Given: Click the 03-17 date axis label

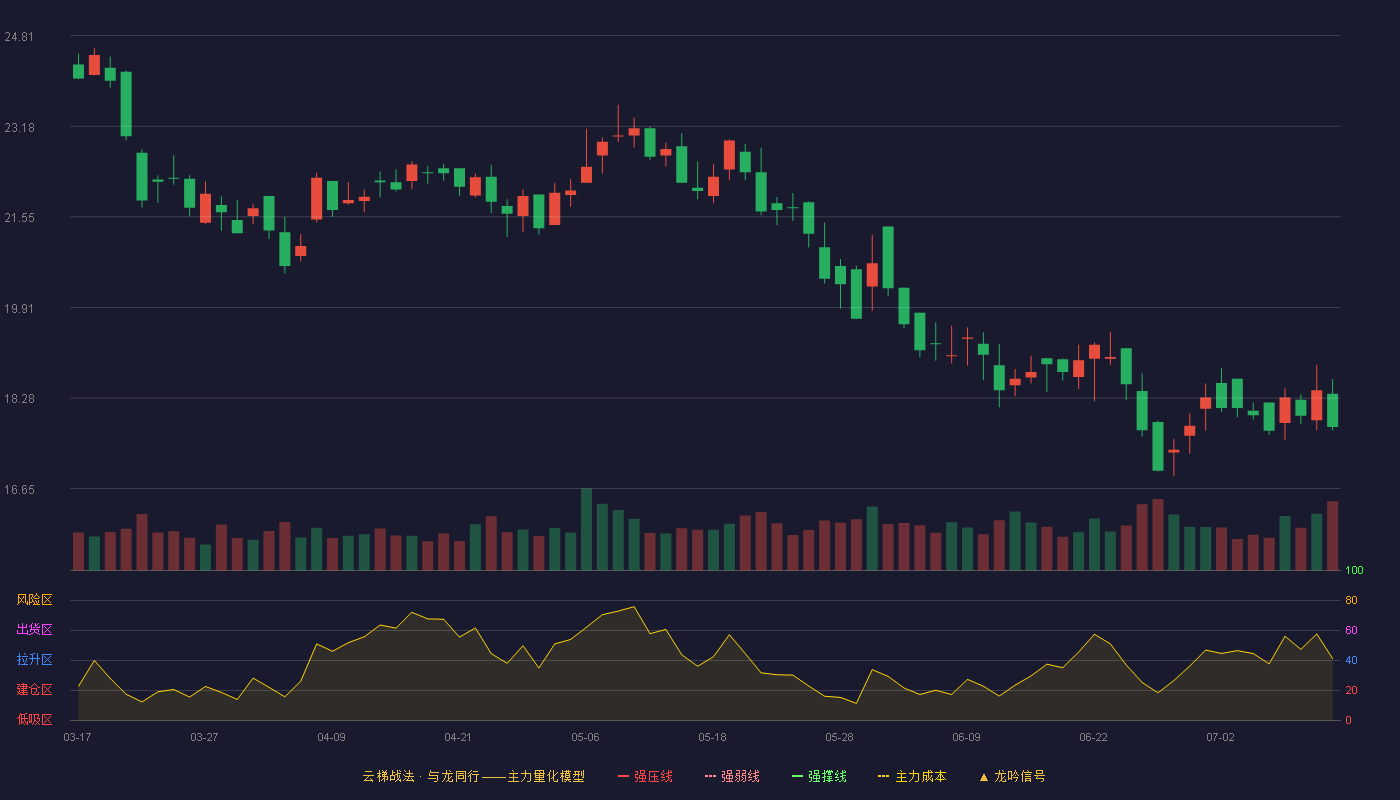Looking at the screenshot, I should [77, 737].
